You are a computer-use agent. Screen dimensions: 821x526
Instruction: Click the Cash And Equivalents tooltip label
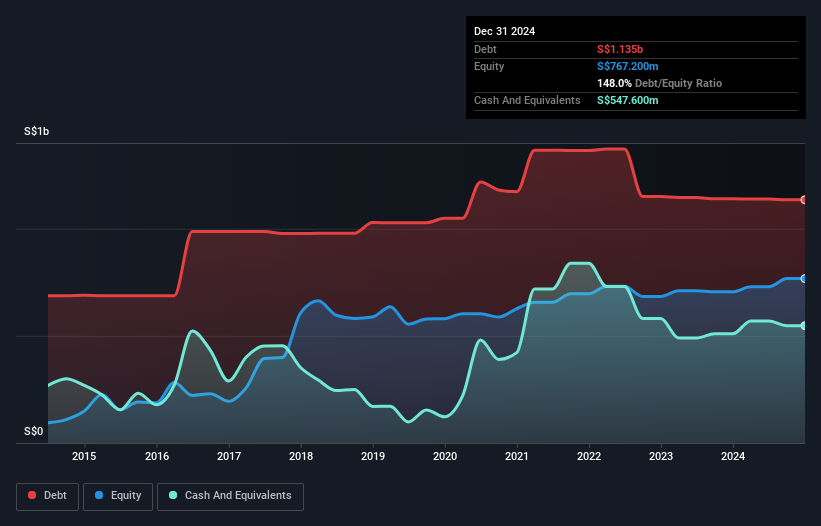click(x=527, y=100)
